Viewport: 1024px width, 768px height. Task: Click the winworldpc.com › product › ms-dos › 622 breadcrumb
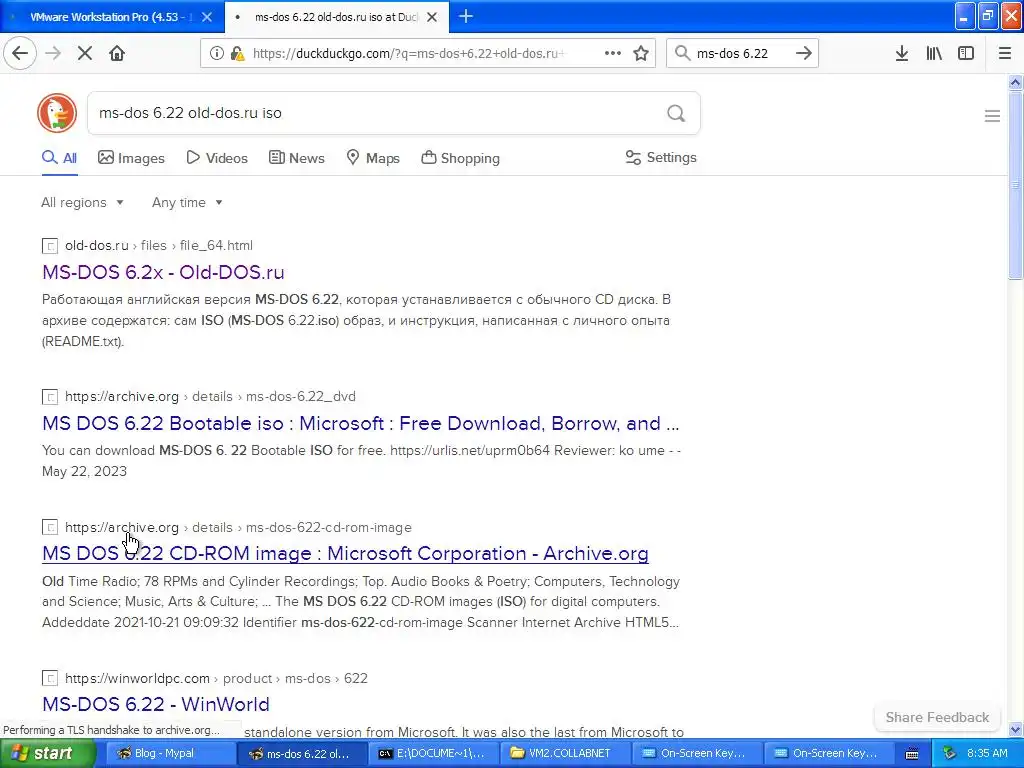[x=216, y=679]
